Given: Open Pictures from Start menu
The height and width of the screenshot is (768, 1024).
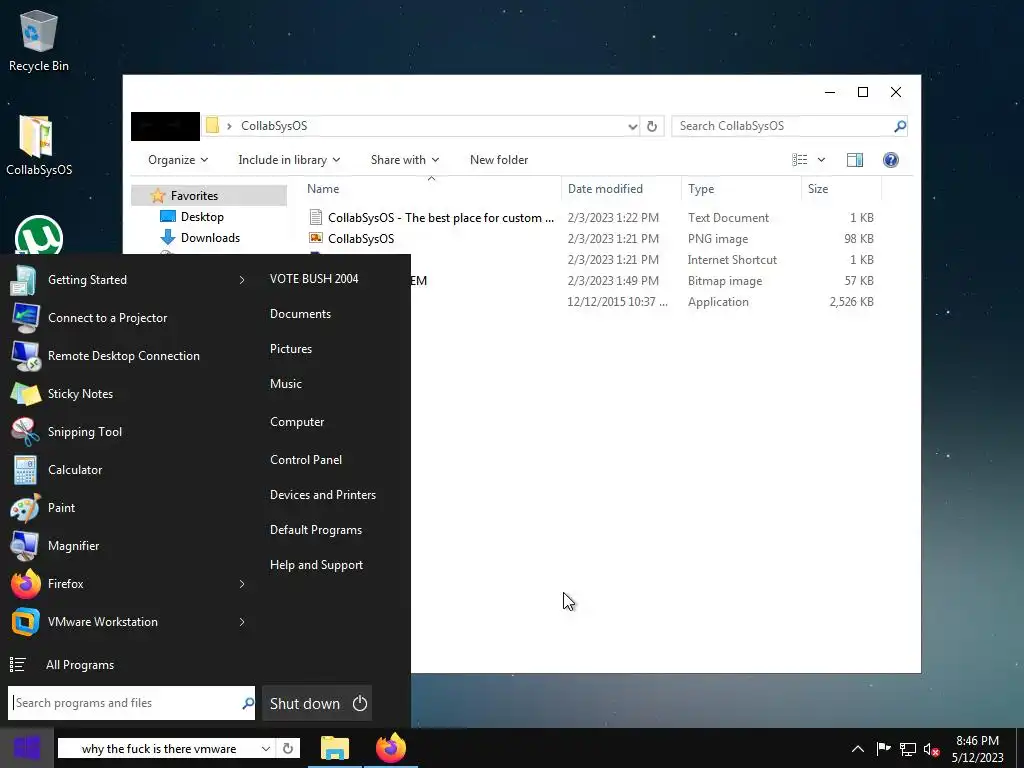Looking at the screenshot, I should [x=291, y=349].
